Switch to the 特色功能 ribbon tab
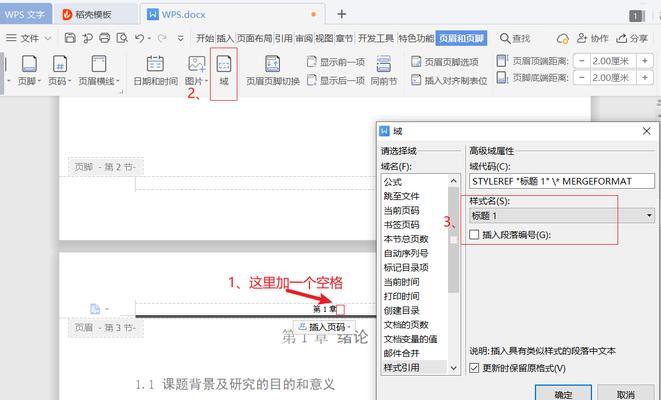This screenshot has height=400, width=661. pyautogui.click(x=416, y=38)
